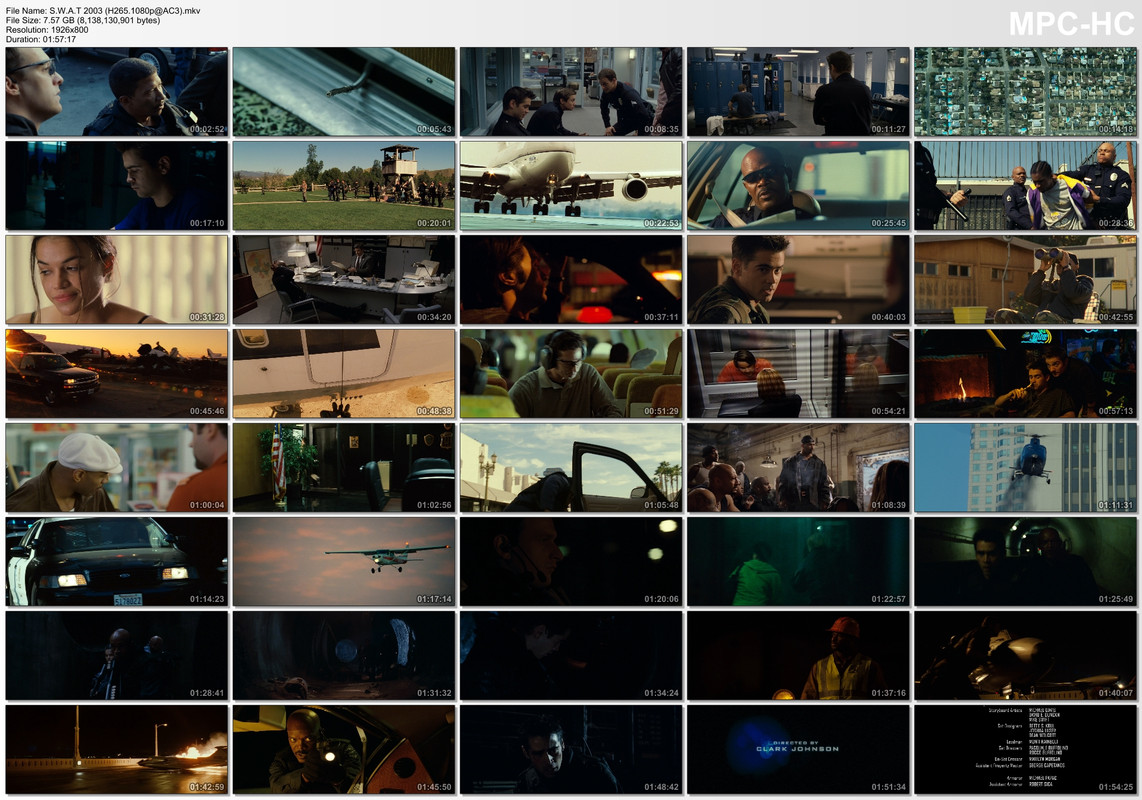Select the police arrest frame at 00:28:36
Screen dimensions: 1142x800
(x=1025, y=186)
